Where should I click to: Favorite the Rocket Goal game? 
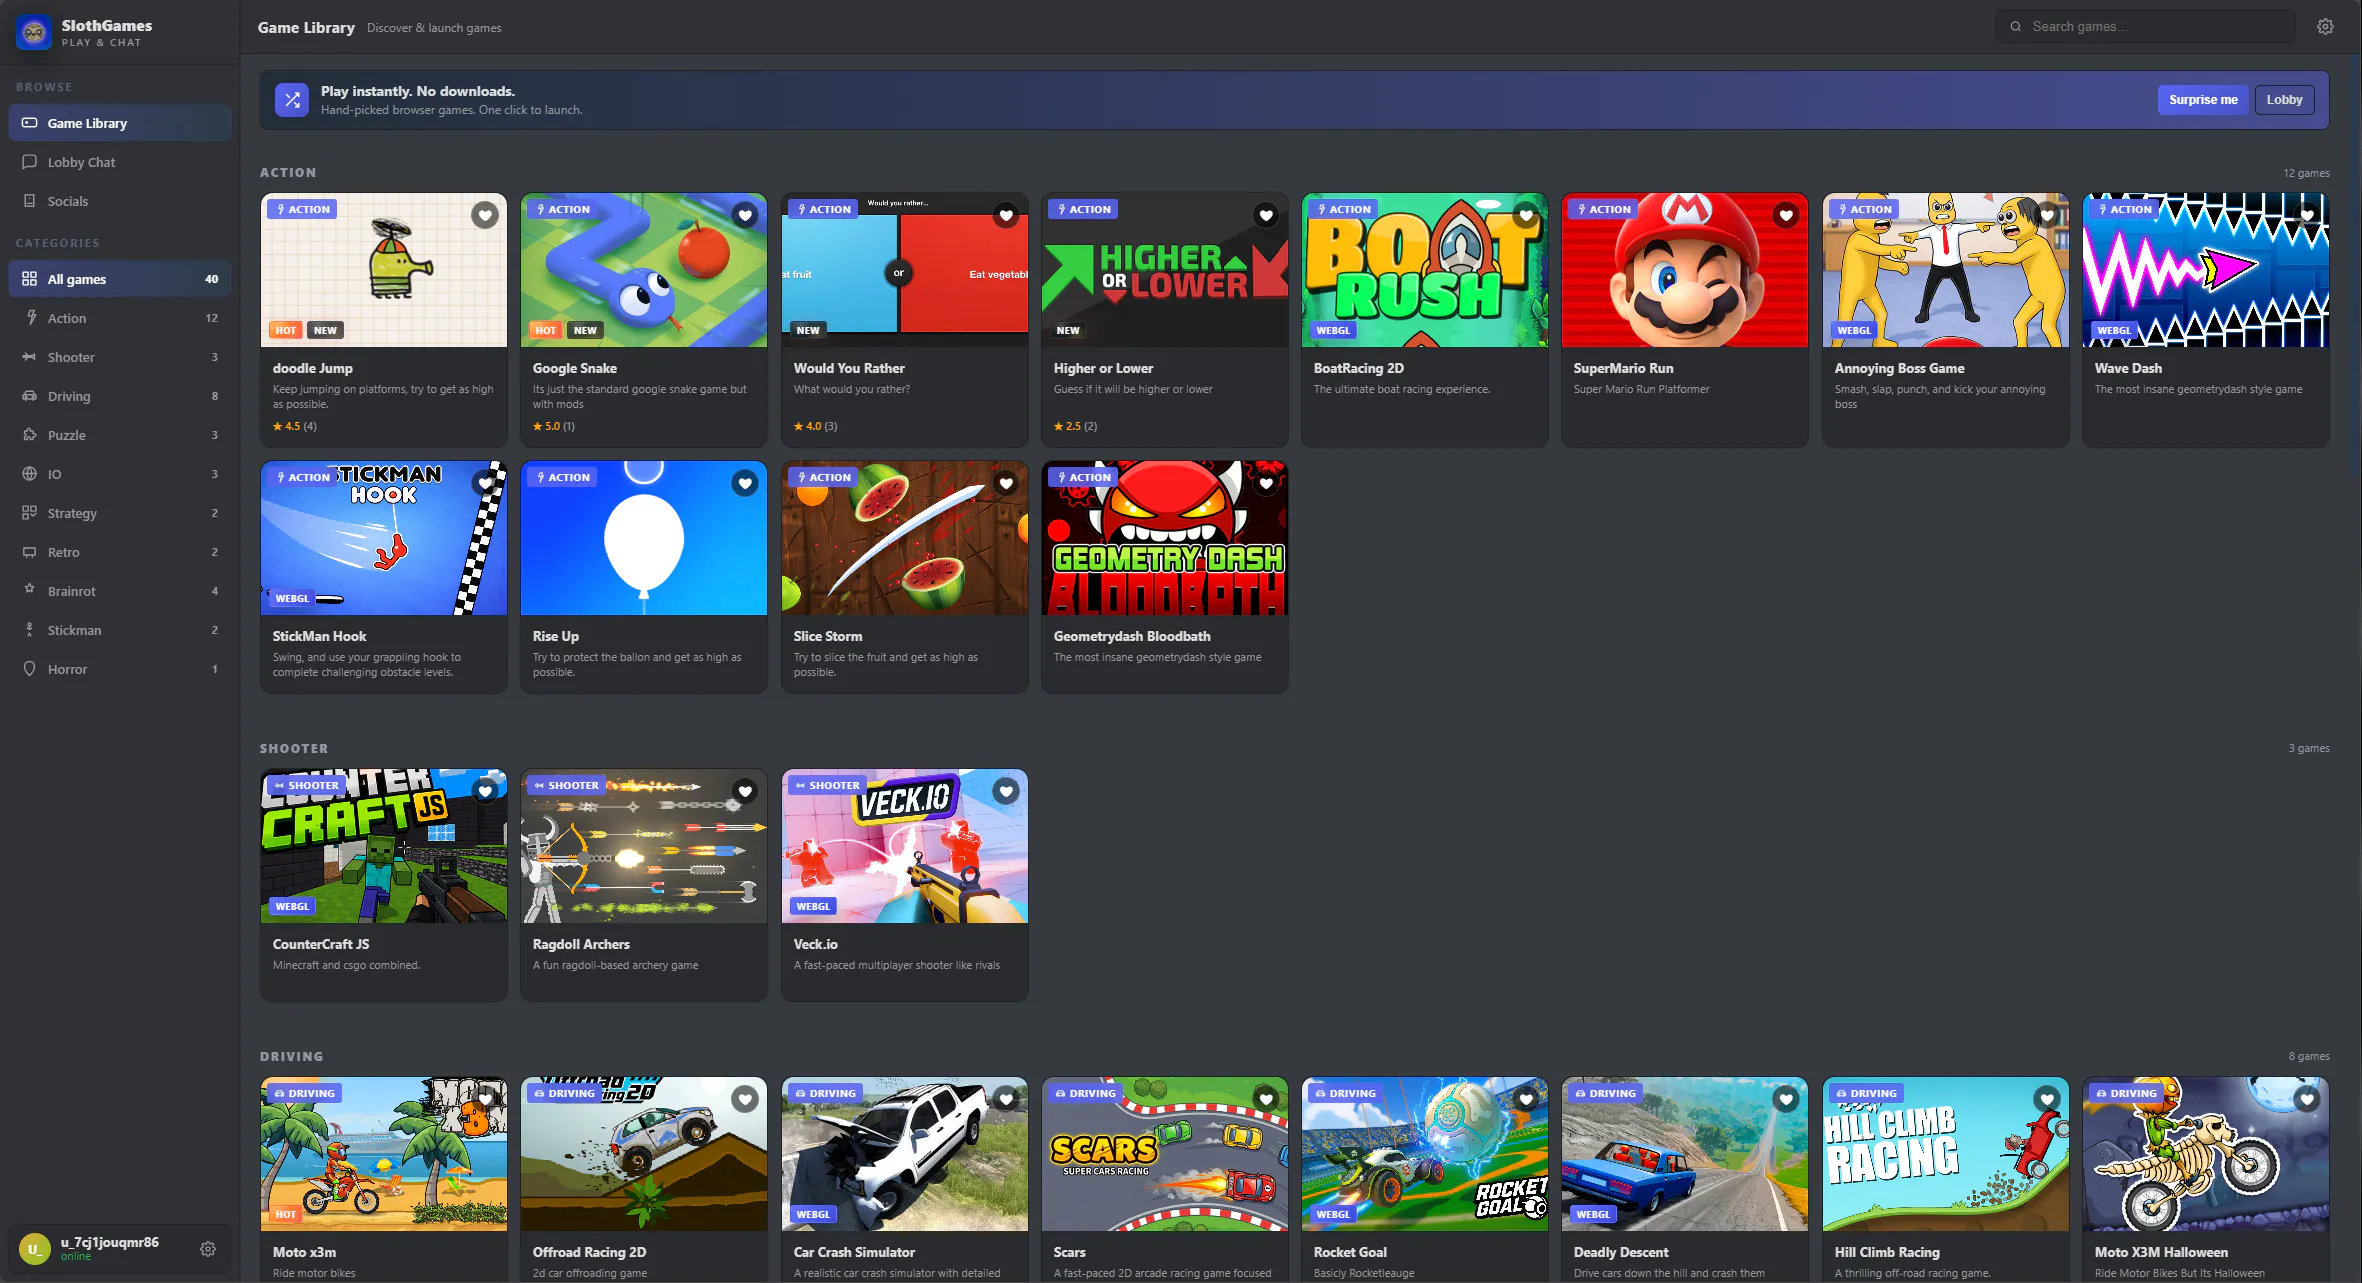[1526, 1099]
